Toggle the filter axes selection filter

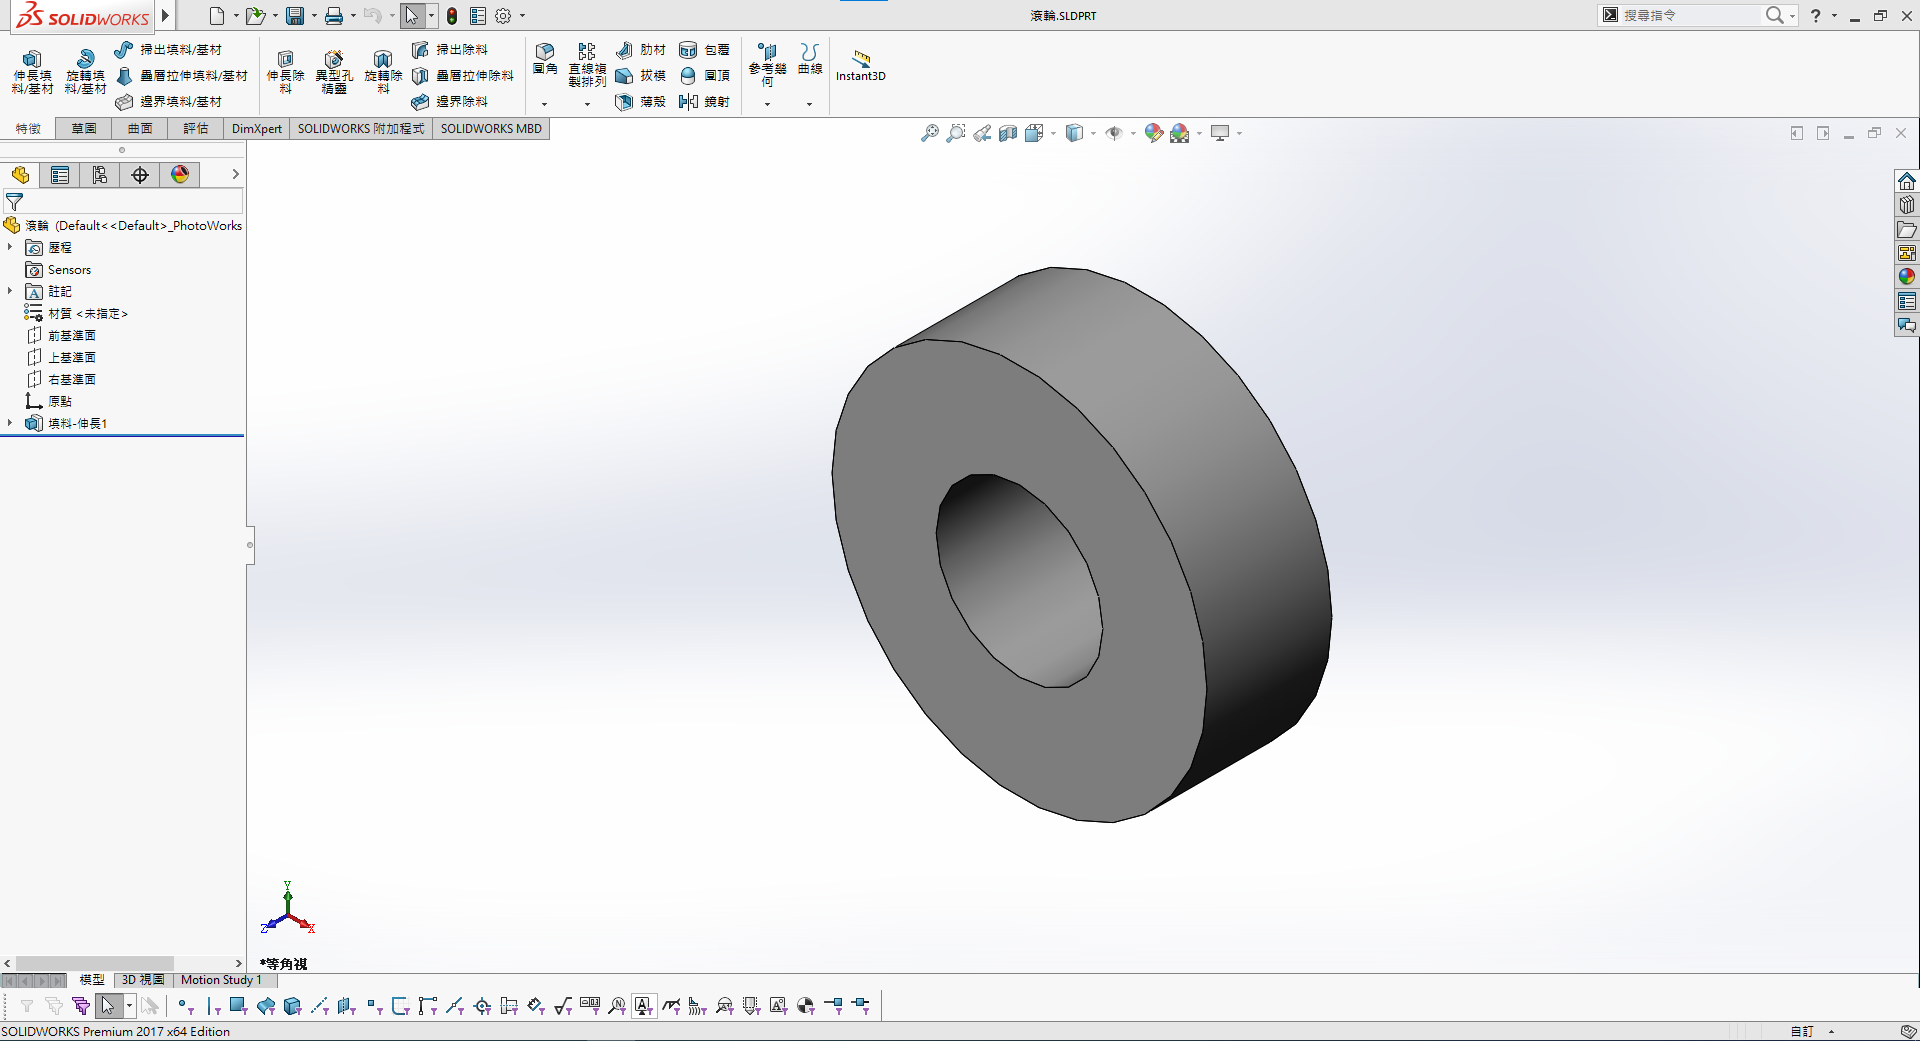(319, 1006)
